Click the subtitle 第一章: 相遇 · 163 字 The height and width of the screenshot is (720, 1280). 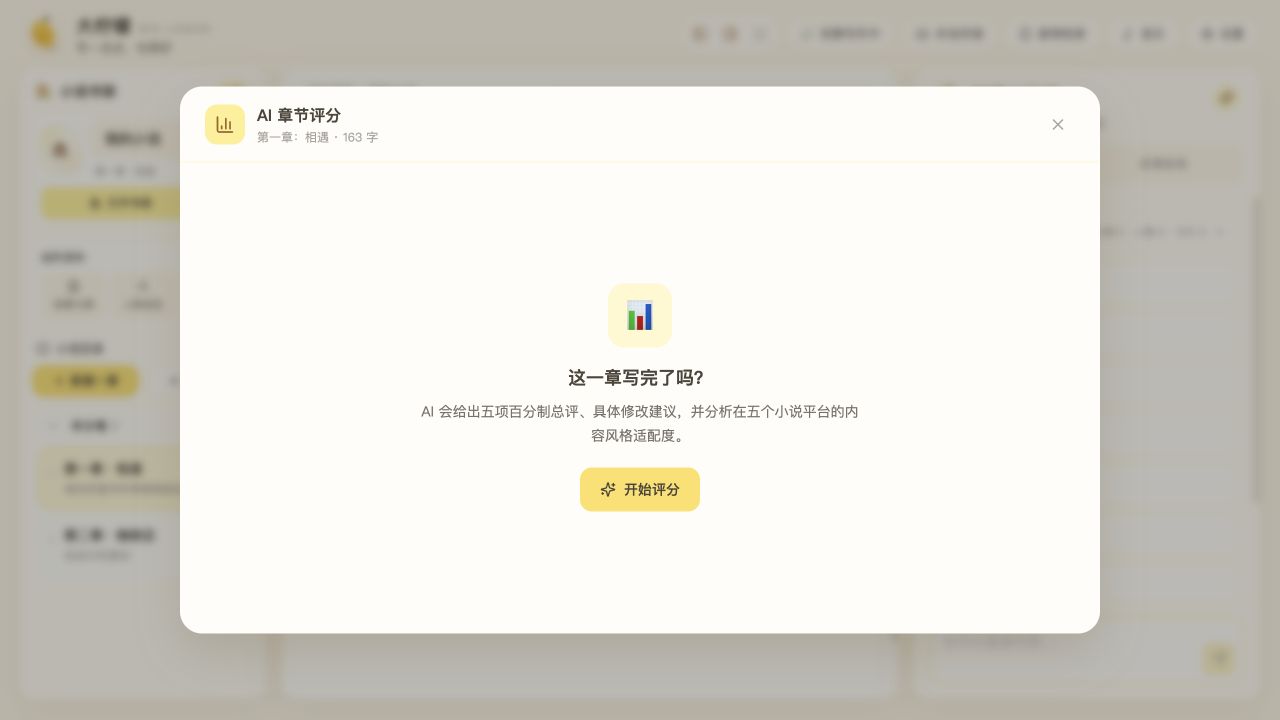317,137
